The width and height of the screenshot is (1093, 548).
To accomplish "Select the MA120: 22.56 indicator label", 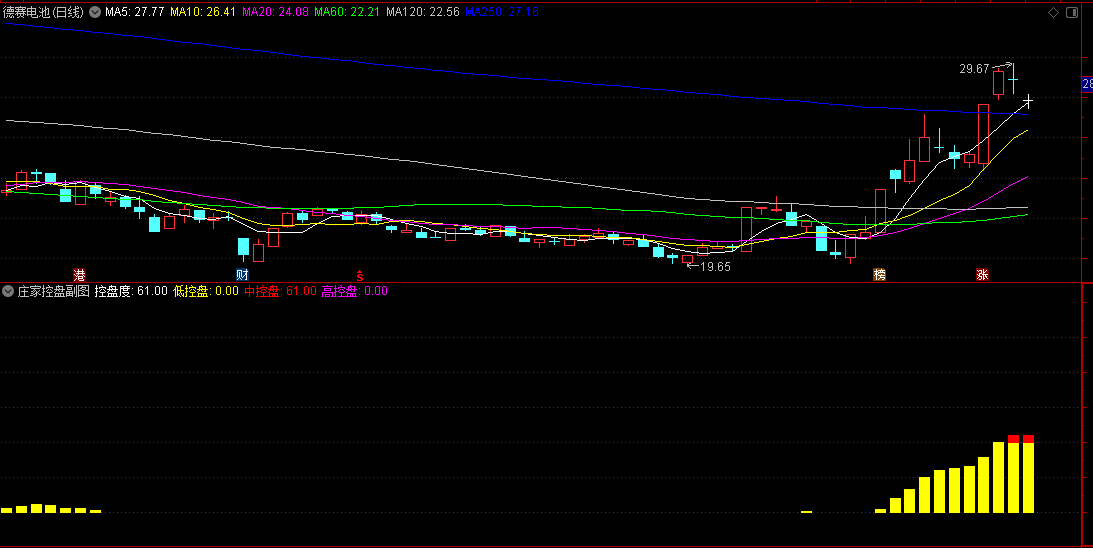I will [423, 12].
